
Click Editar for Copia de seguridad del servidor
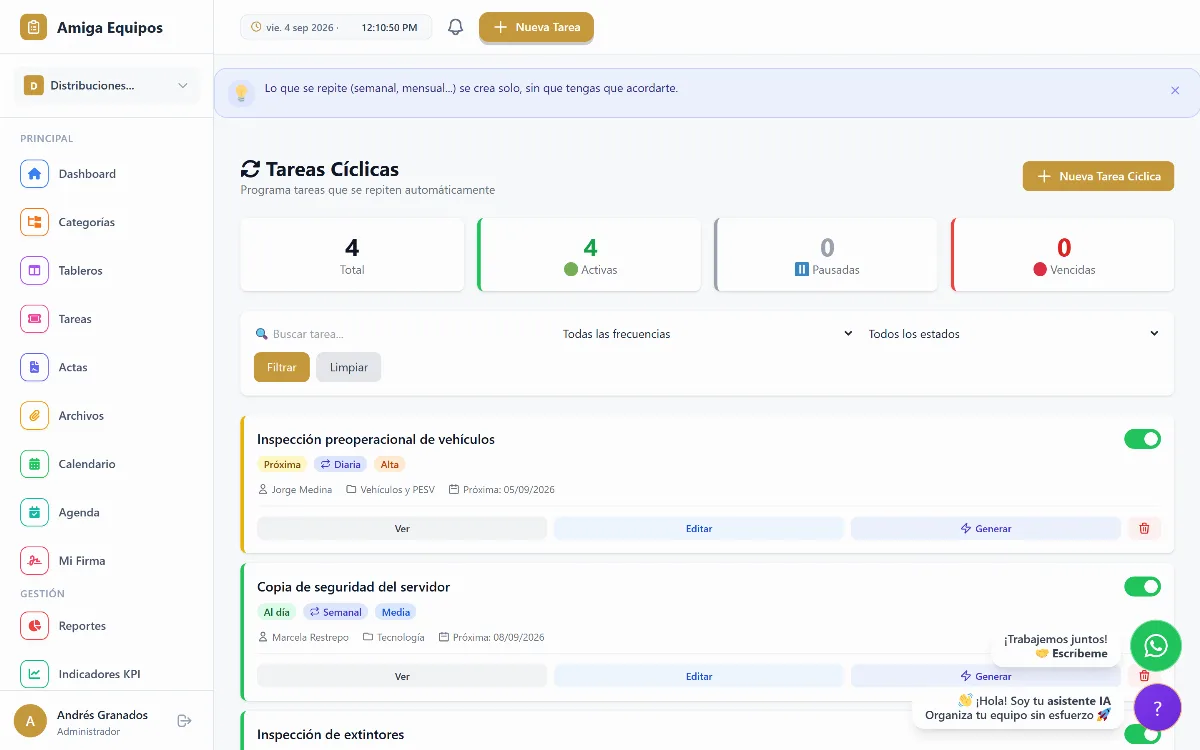coord(699,676)
